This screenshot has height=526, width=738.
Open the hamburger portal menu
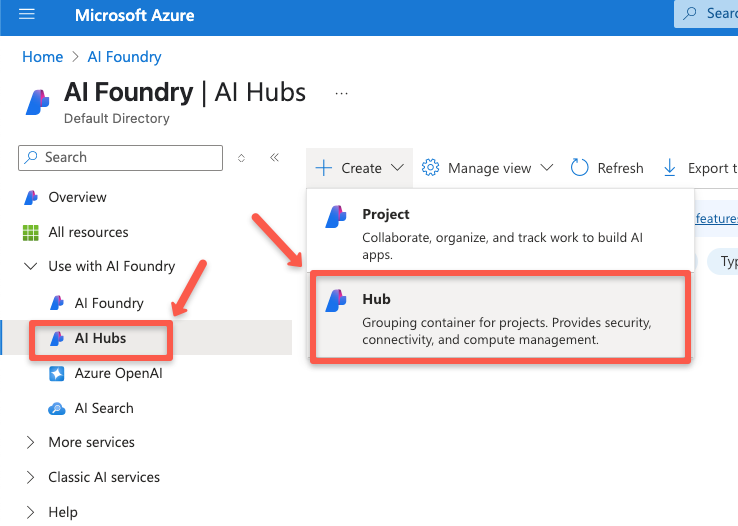[x=27, y=14]
